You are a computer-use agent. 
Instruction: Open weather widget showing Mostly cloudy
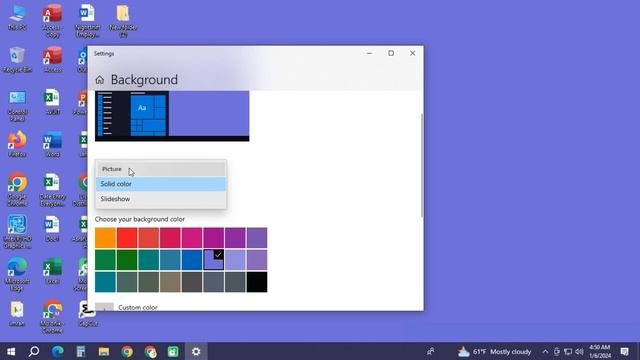[494, 351]
